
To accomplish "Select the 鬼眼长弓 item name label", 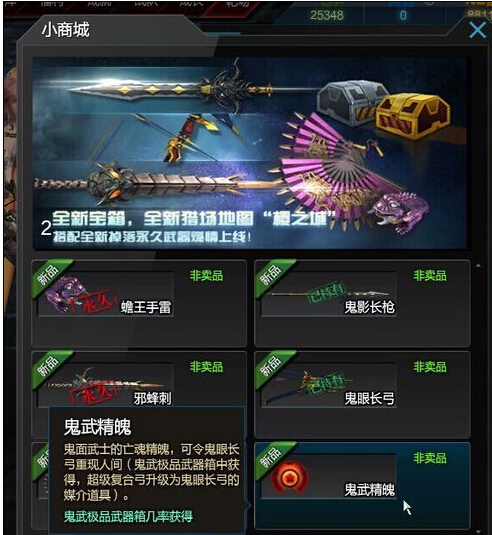I will pyautogui.click(x=369, y=398).
